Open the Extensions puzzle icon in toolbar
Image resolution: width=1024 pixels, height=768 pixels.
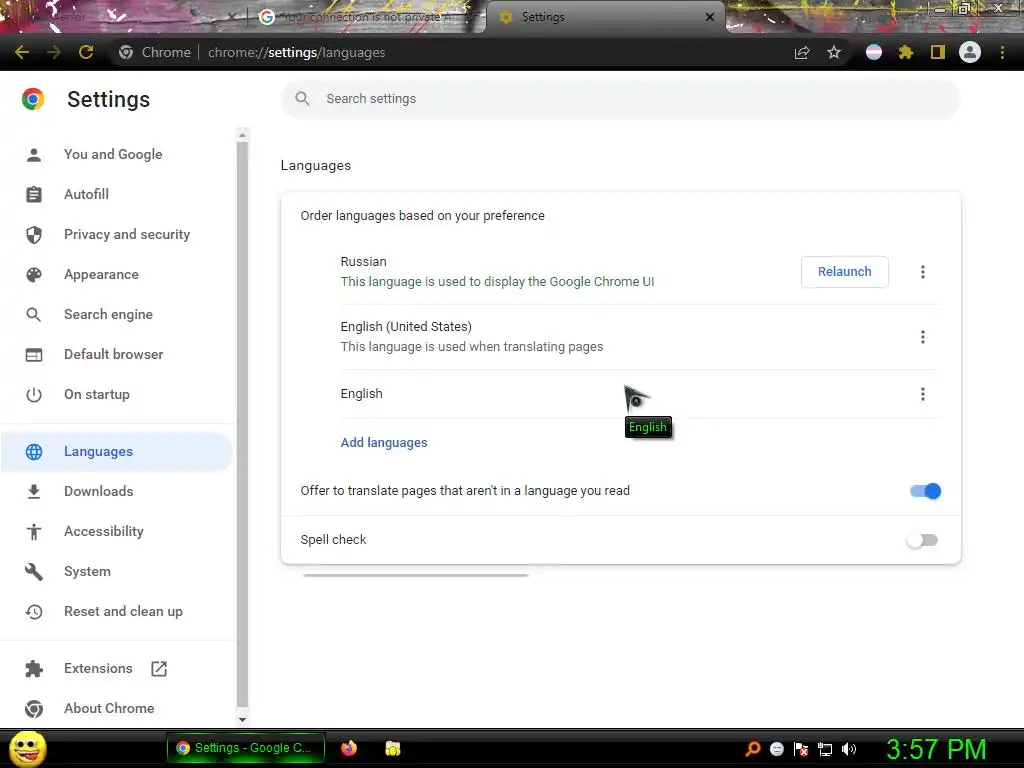905,52
